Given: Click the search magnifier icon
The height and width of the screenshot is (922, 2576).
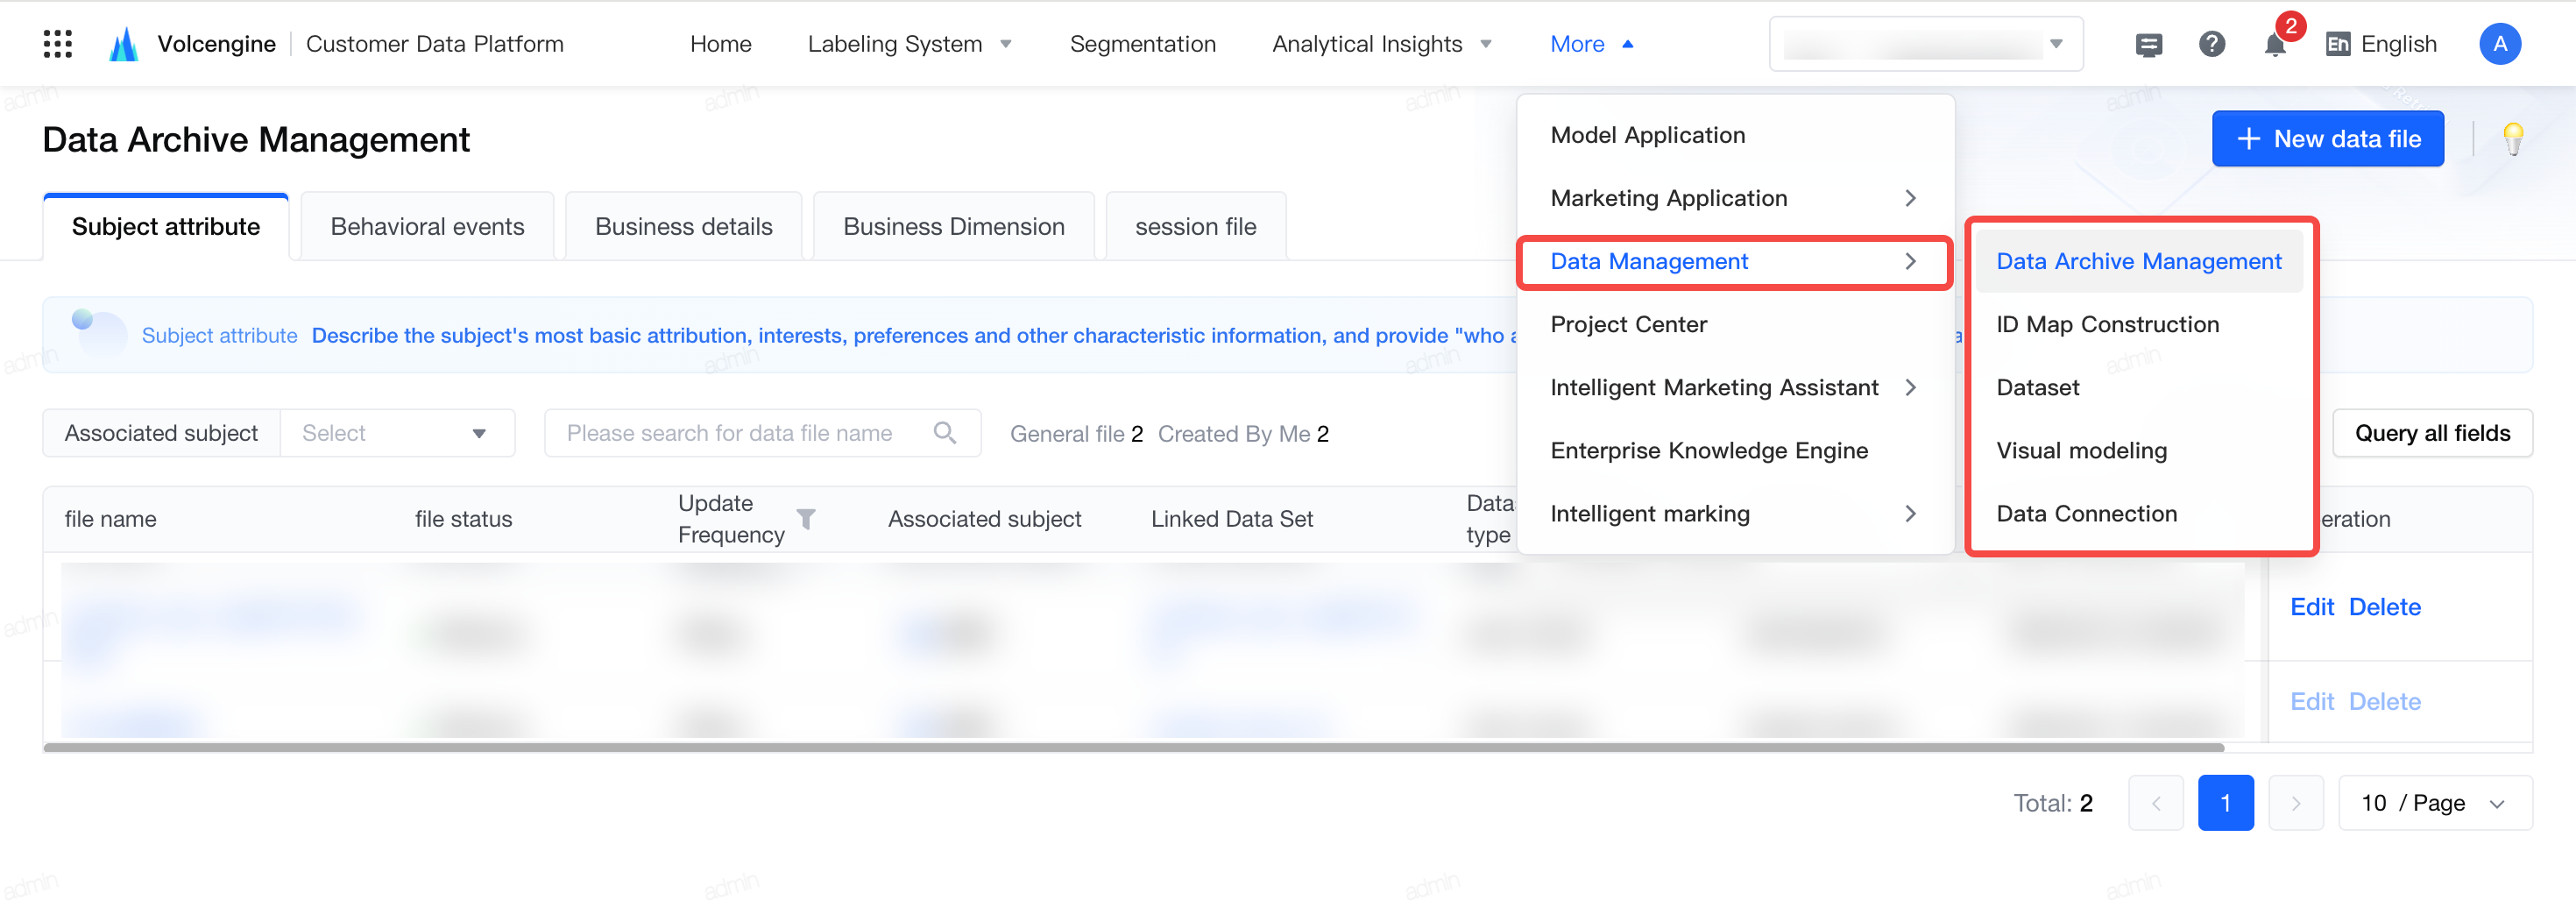Looking at the screenshot, I should pos(944,433).
